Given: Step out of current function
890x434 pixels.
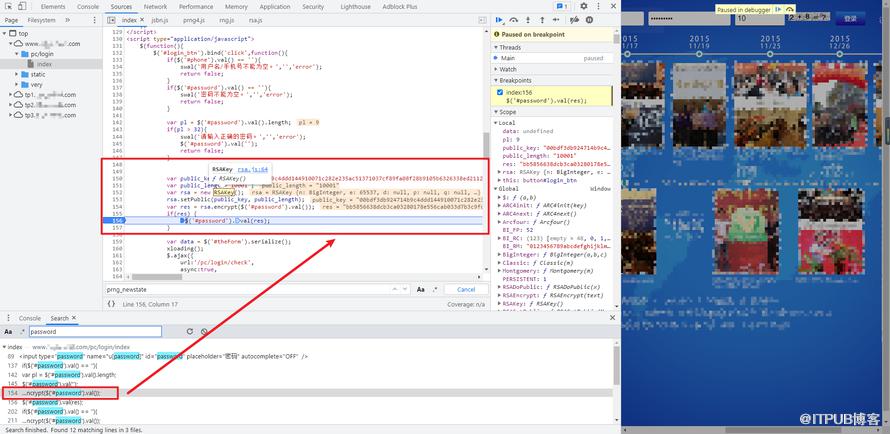Looking at the screenshot, I should [542, 20].
